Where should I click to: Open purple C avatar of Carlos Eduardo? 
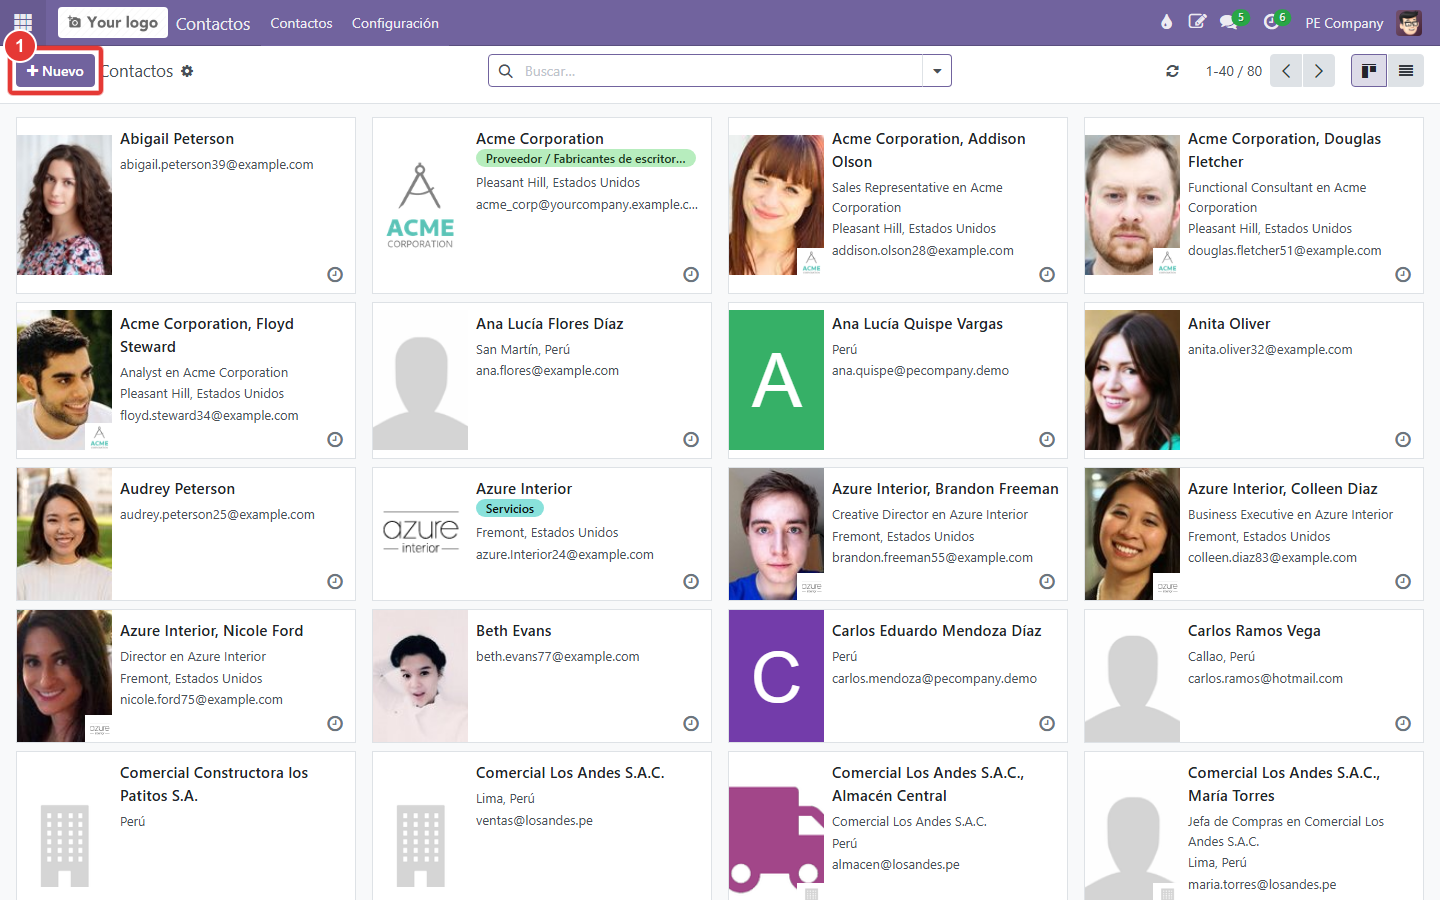[776, 676]
